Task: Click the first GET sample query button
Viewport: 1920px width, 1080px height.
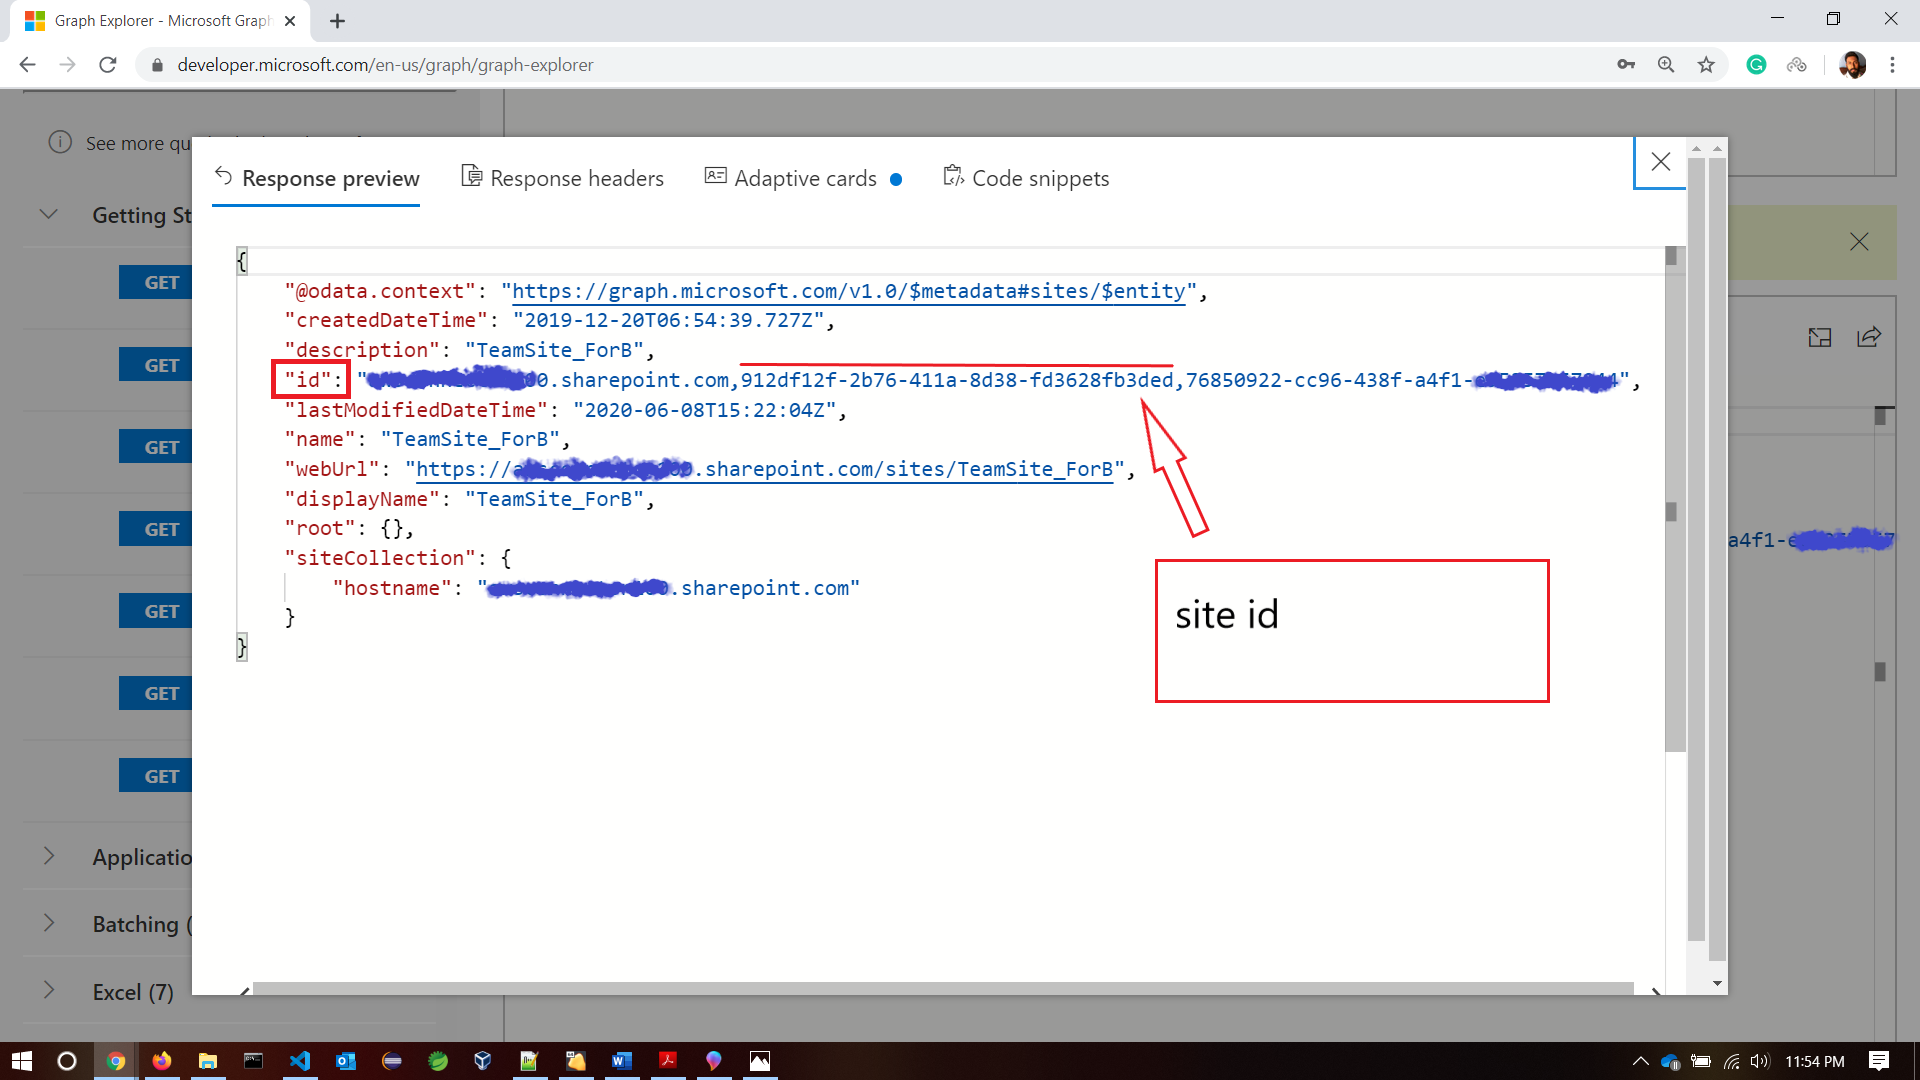Action: click(x=156, y=282)
